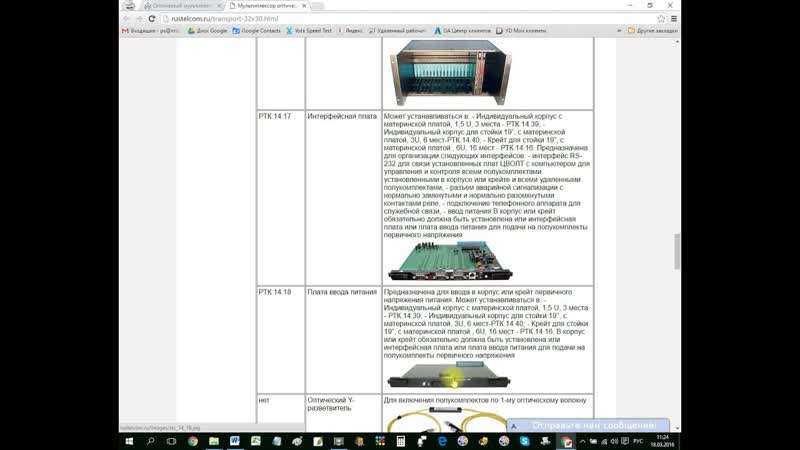800x450 pixels.
Task: Open the clock showing 11:24
Action: coord(662,441)
